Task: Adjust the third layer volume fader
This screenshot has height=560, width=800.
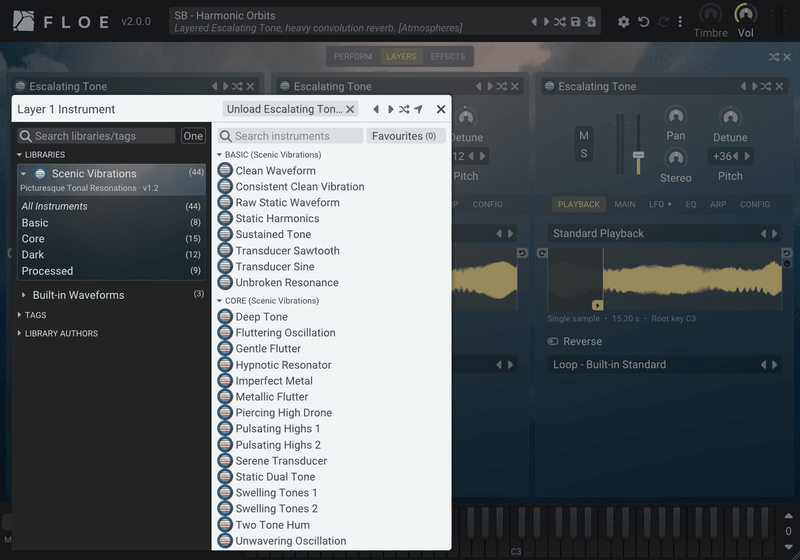Action: 638,156
